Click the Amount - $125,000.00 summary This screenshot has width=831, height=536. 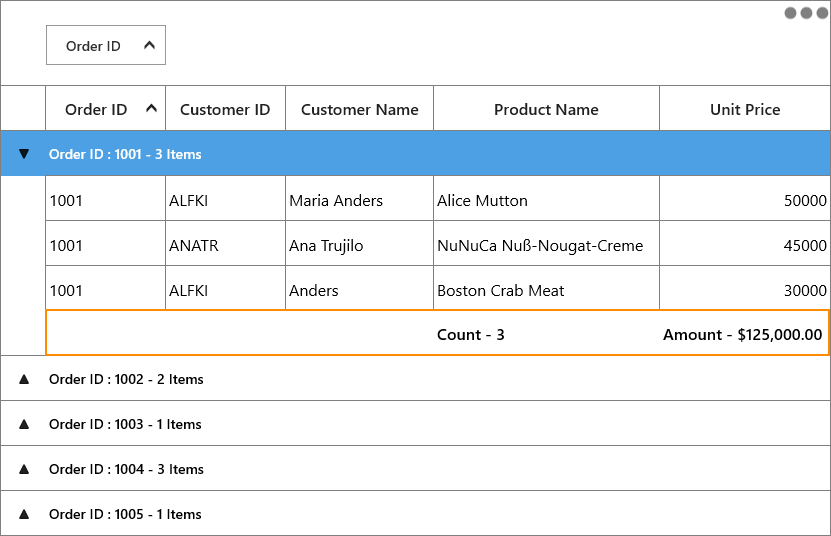coord(742,335)
